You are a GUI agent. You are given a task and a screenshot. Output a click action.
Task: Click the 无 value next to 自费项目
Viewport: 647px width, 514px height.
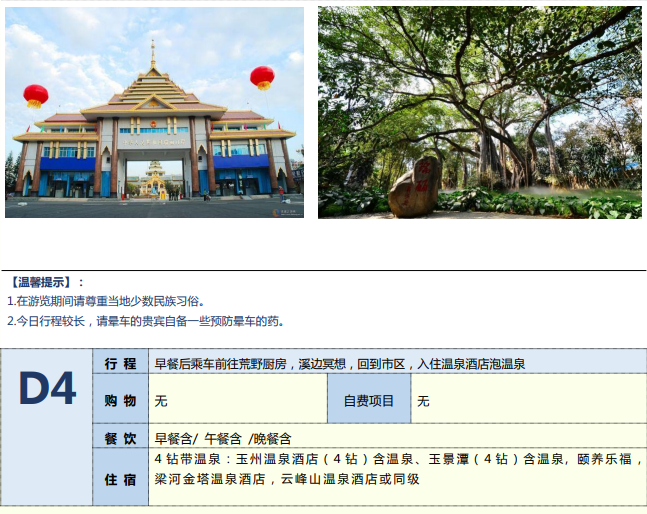(x=423, y=400)
